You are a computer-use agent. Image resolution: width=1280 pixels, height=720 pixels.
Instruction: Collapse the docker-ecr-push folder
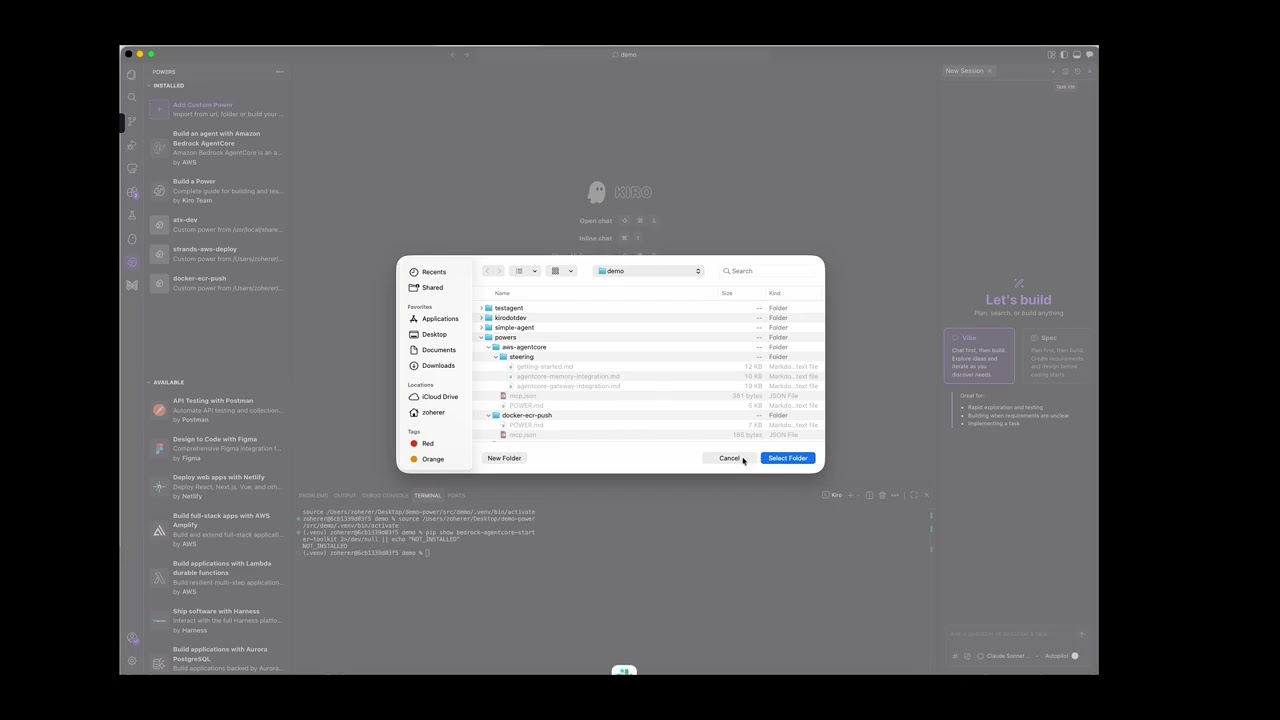click(x=489, y=415)
